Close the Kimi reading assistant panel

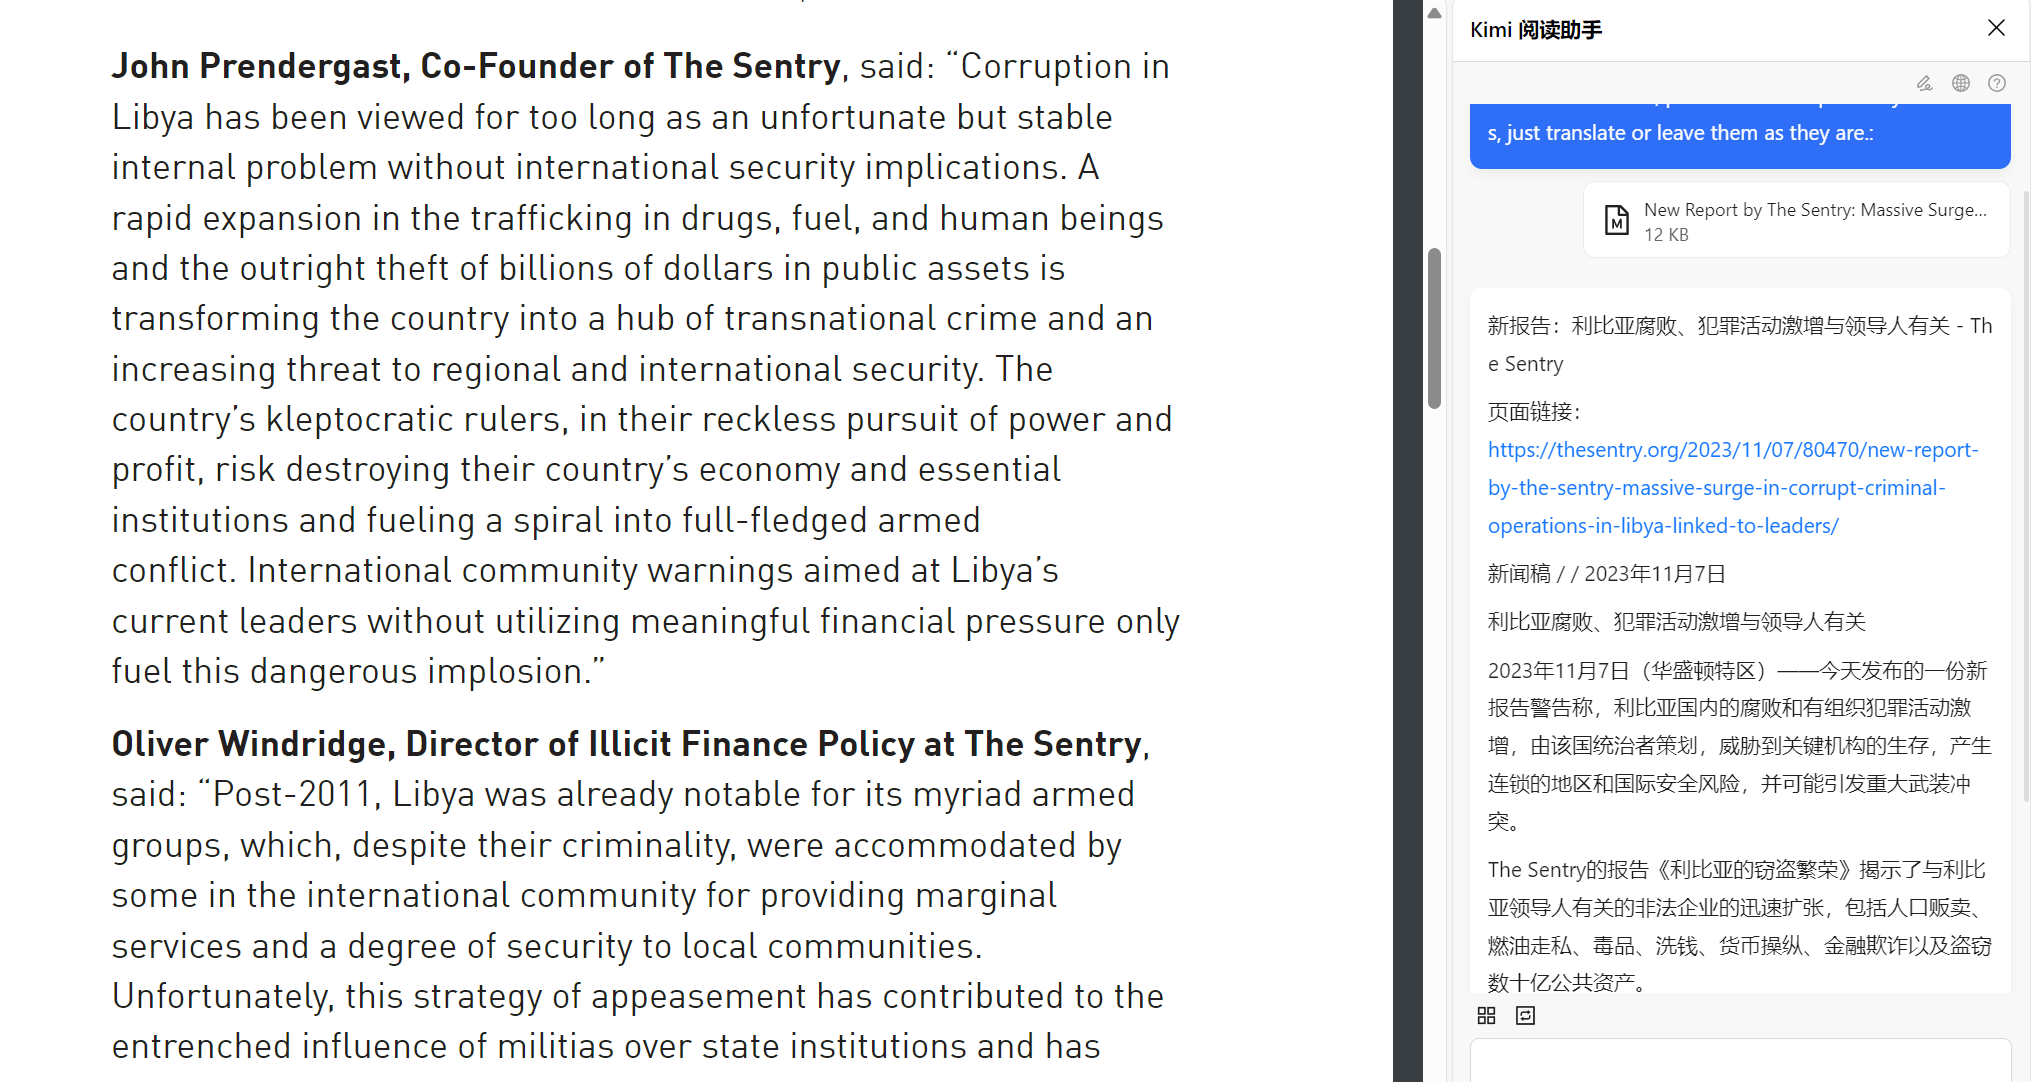[1995, 28]
